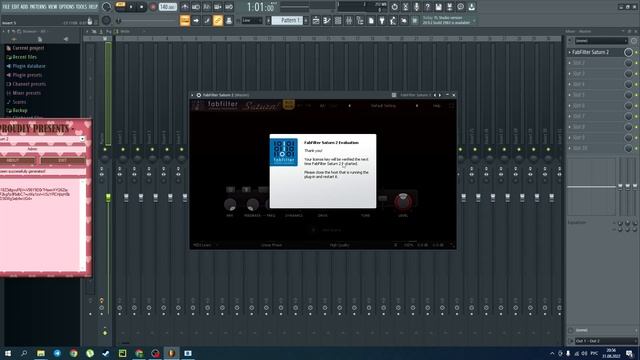The width and height of the screenshot is (640, 360).
Task: Open Telegram from the taskbar
Action: click(x=57, y=353)
